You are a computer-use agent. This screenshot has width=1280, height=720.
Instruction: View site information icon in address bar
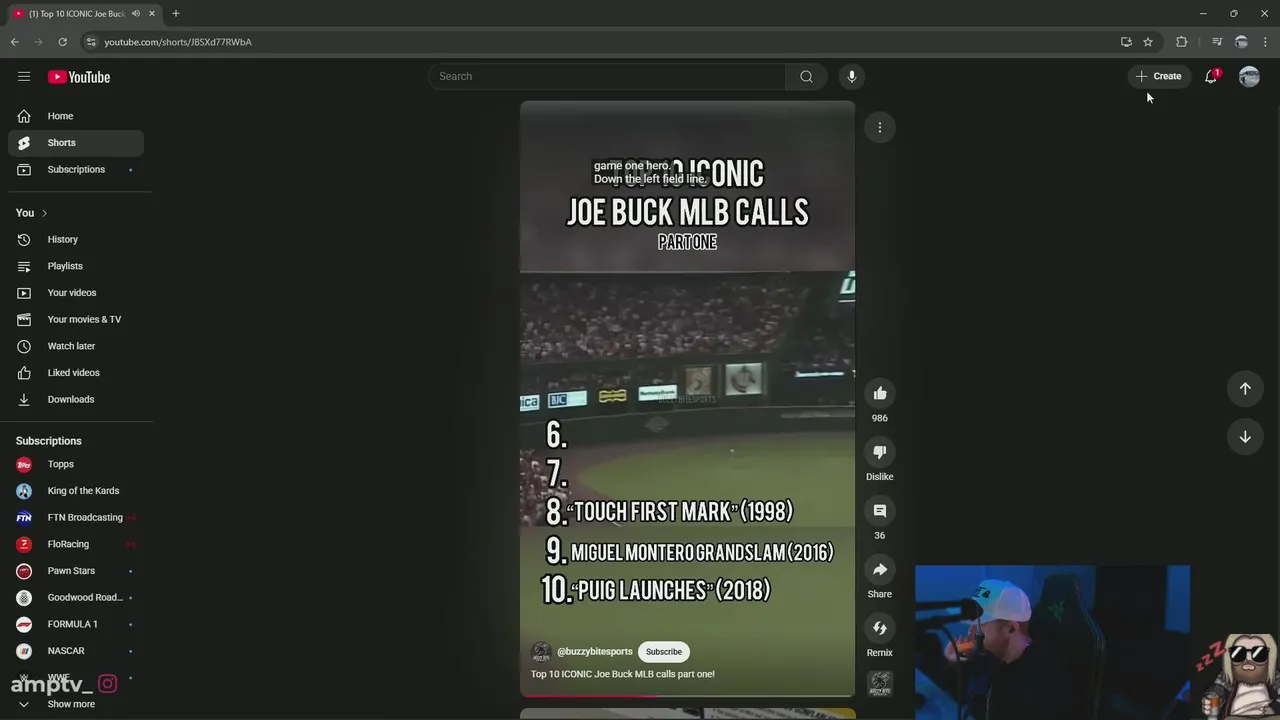click(x=91, y=42)
